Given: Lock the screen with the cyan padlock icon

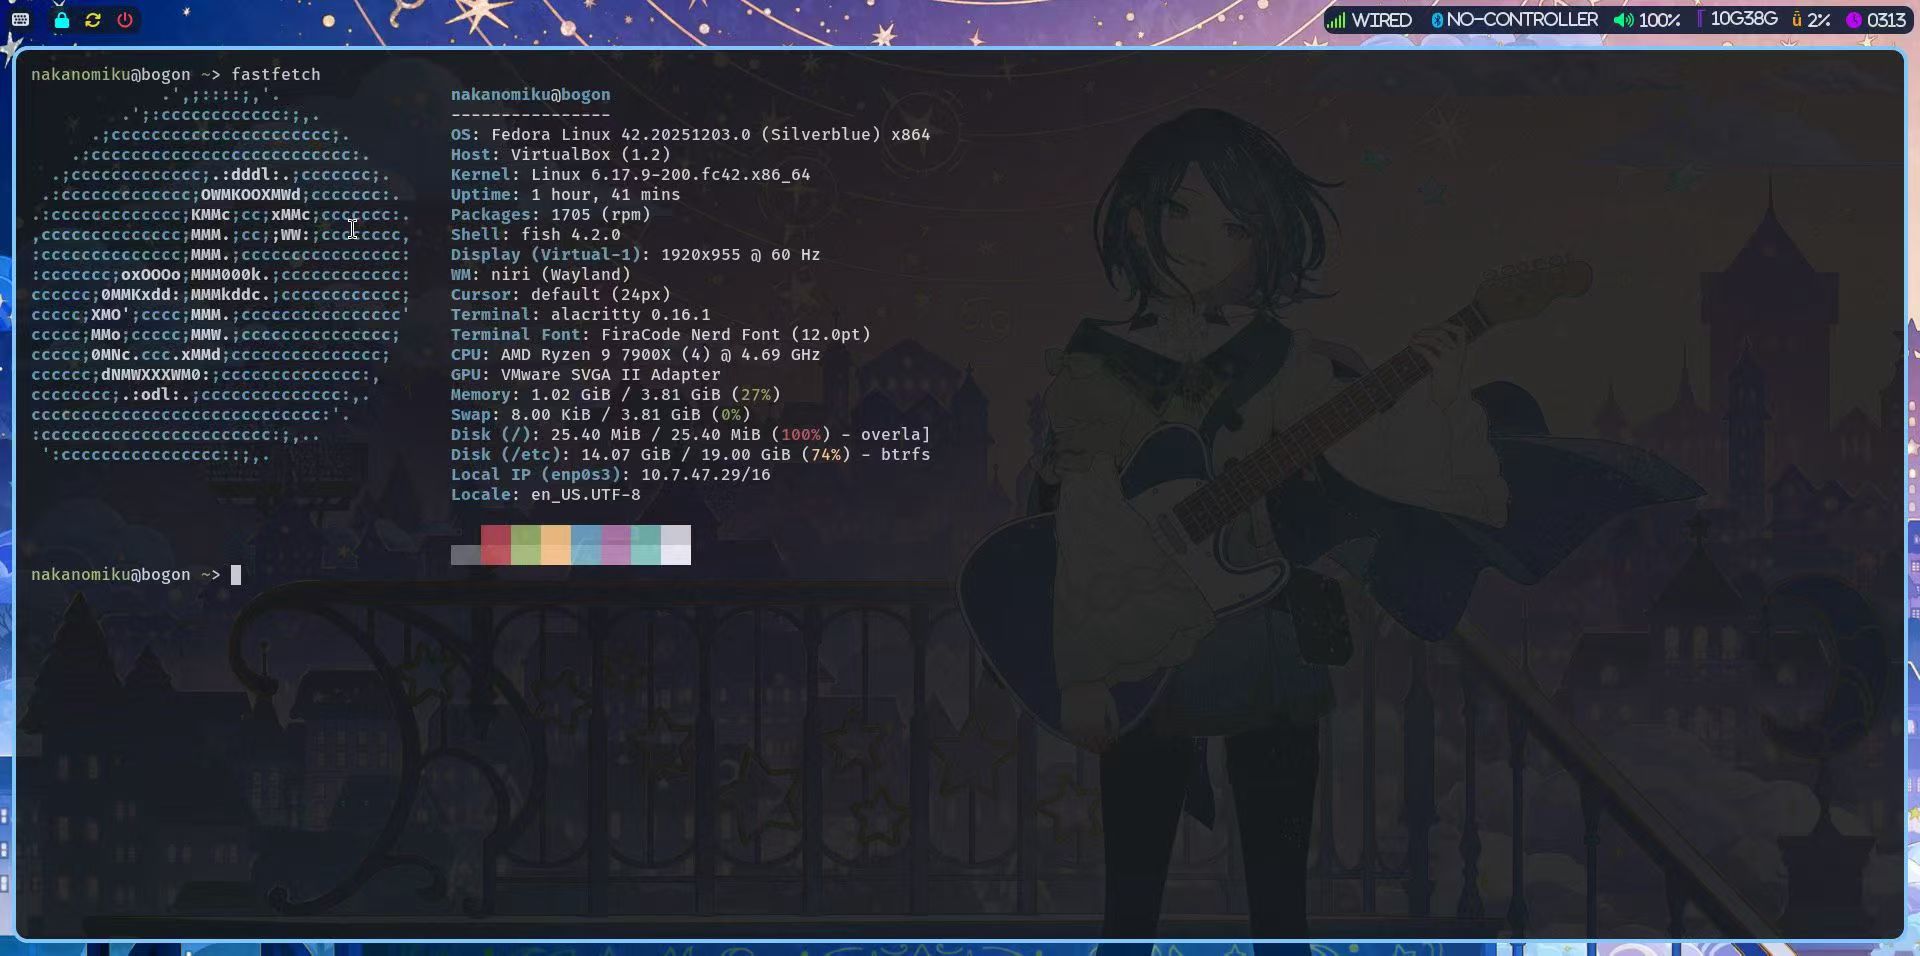Looking at the screenshot, I should 61,20.
